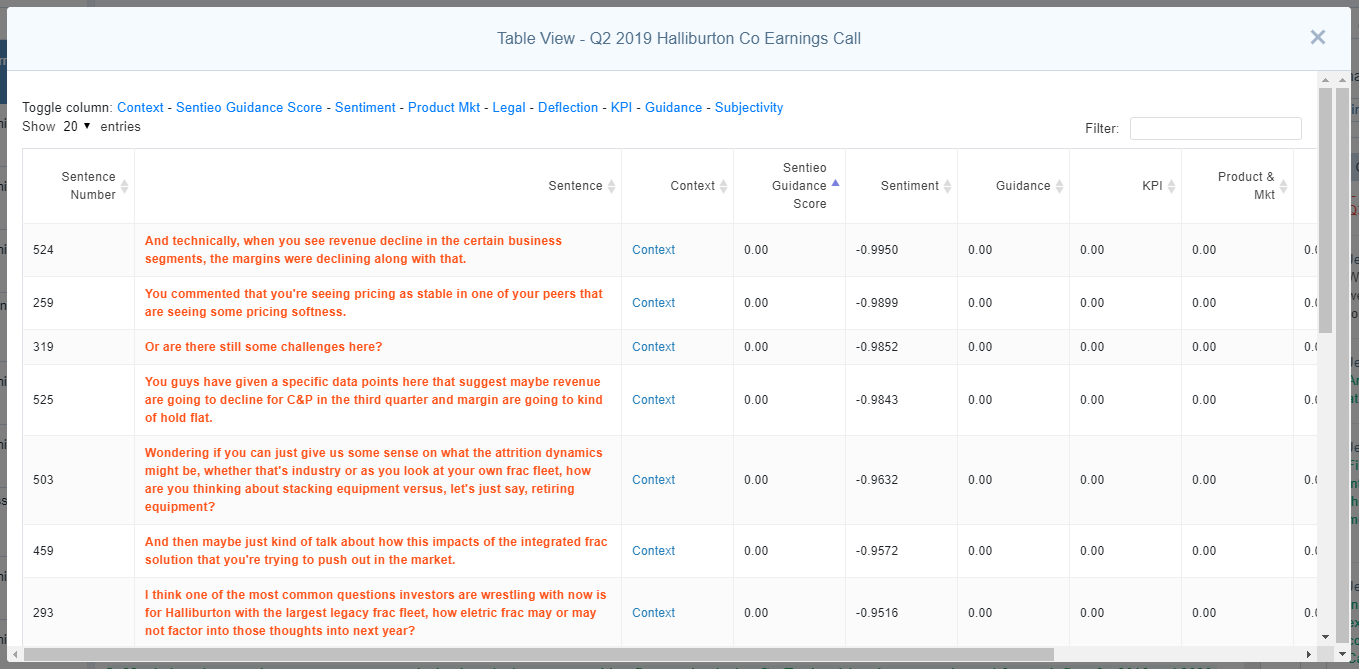1359x669 pixels.
Task: Click sentence starting 'I think one of the most common'
Action: 376,613
